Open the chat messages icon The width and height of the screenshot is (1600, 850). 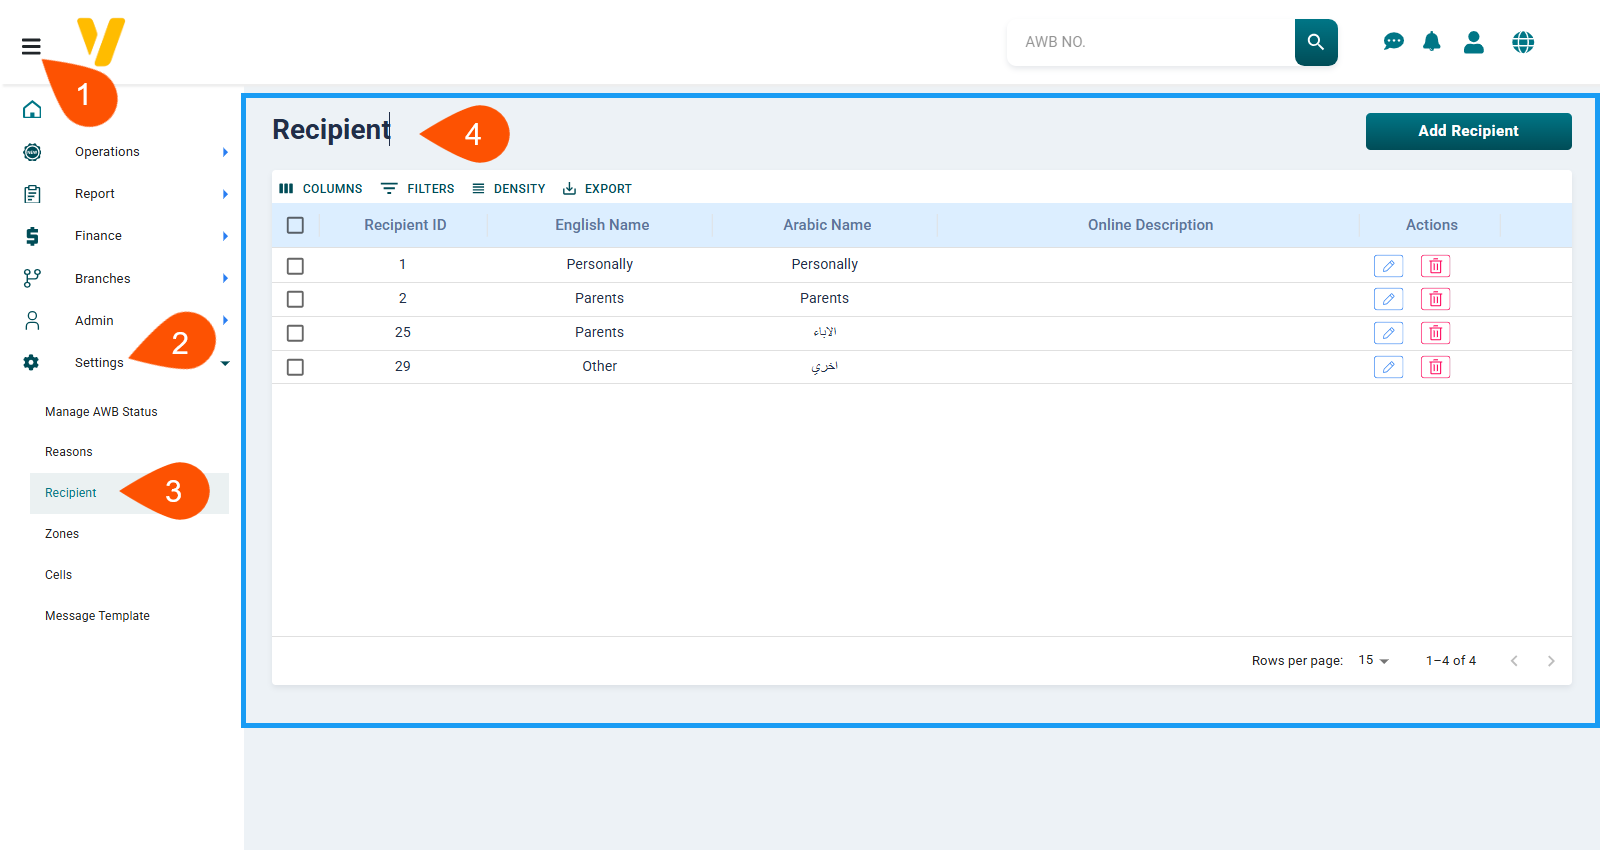click(1393, 42)
